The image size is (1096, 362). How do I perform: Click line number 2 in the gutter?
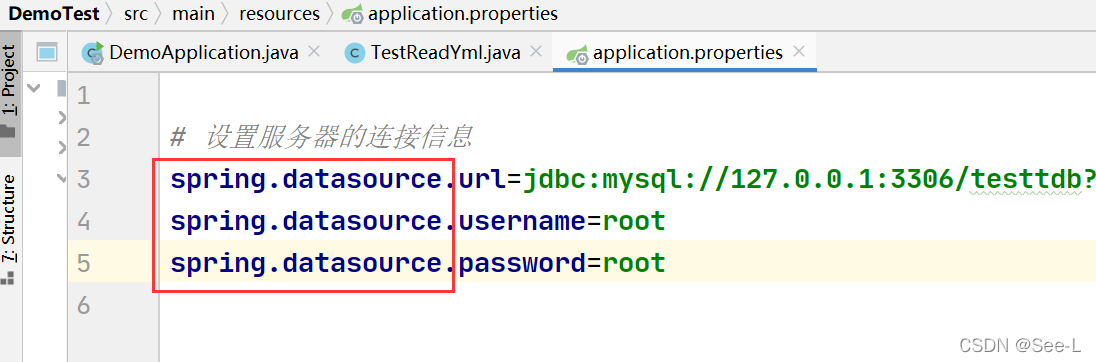(x=84, y=138)
